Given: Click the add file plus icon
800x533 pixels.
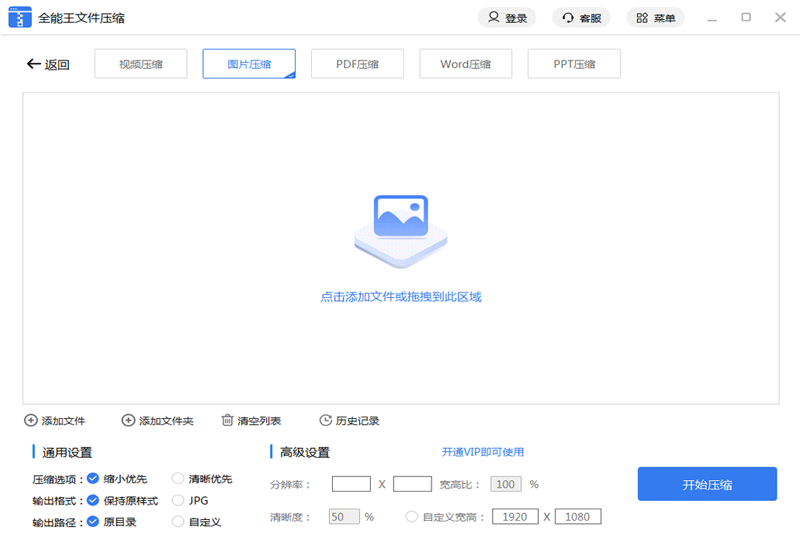Looking at the screenshot, I should click(31, 421).
